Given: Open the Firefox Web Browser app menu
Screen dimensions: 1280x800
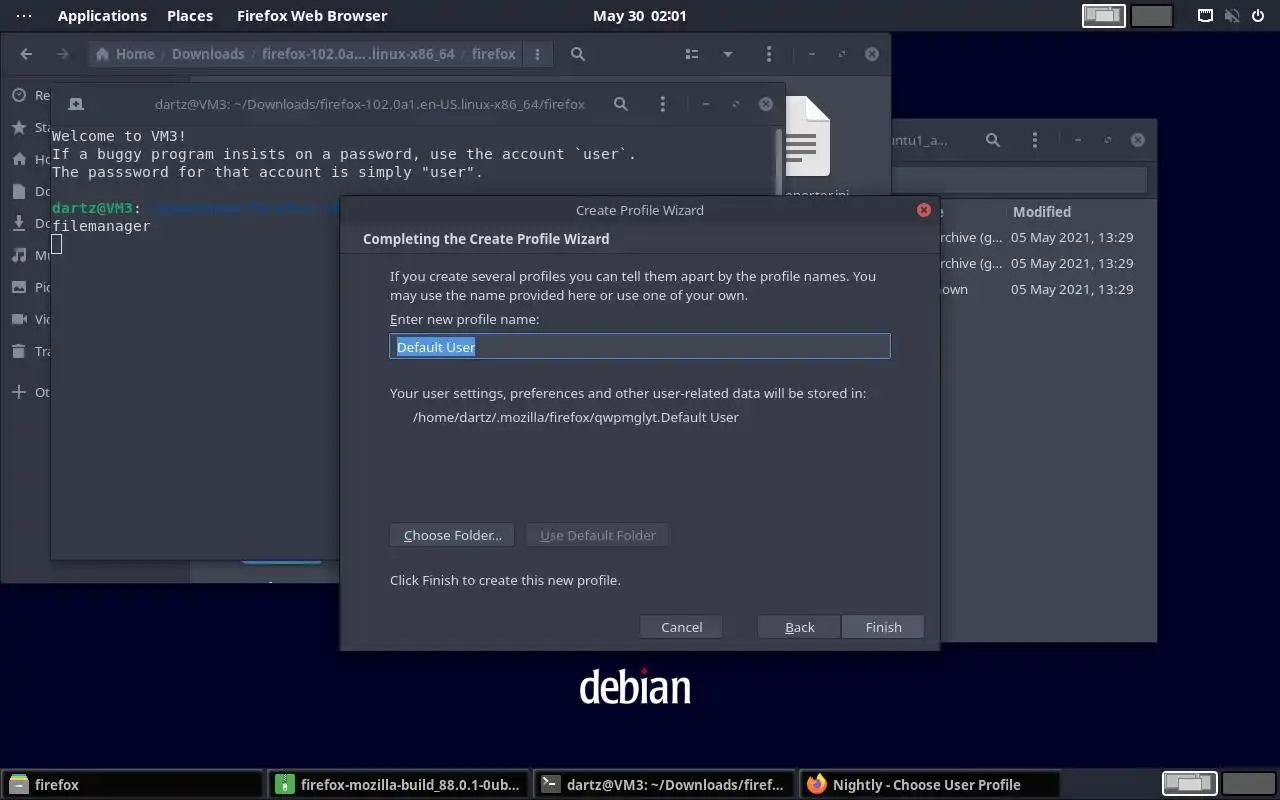Looking at the screenshot, I should (x=312, y=15).
